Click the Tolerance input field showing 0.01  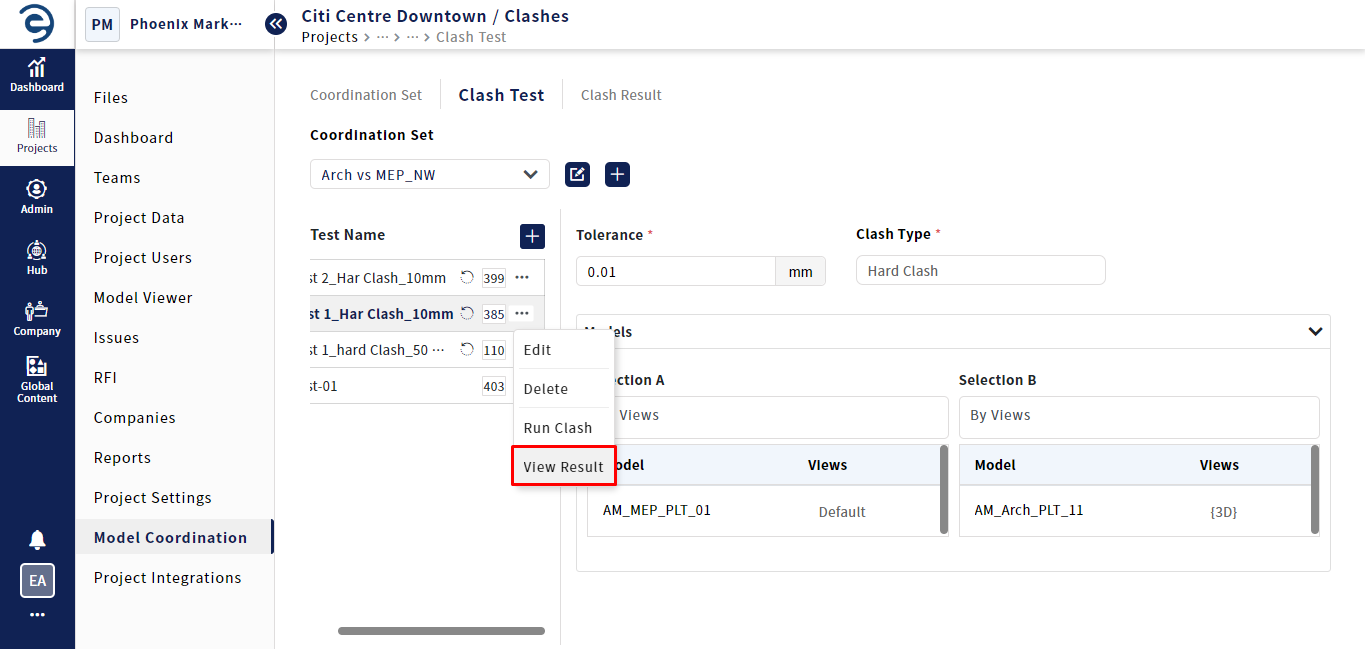coord(676,271)
